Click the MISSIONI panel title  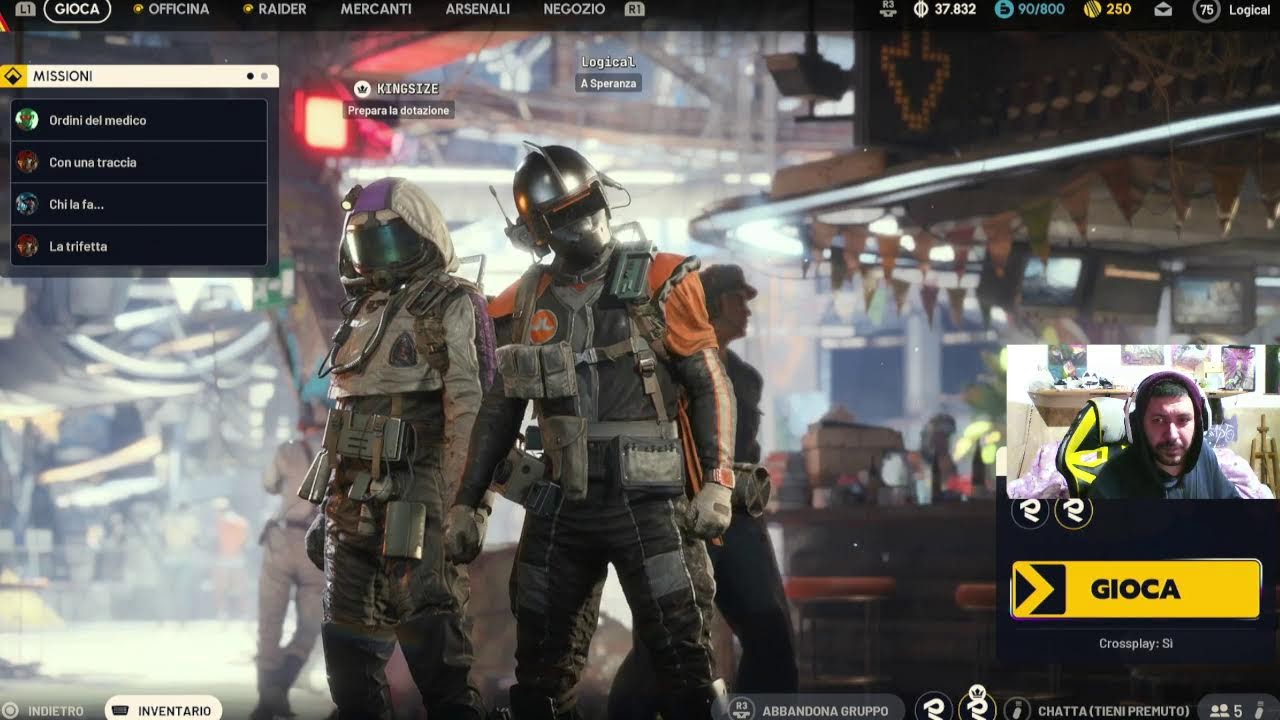point(62,76)
